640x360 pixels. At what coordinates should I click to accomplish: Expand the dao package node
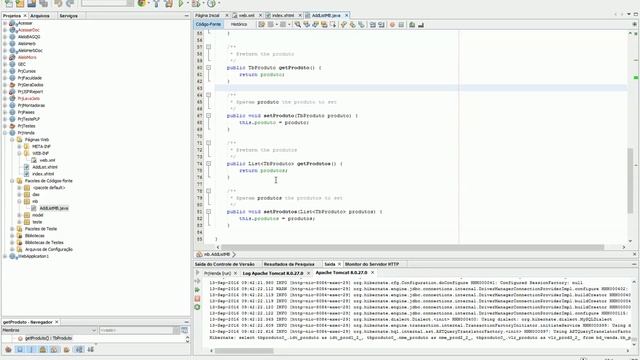coord(19,195)
